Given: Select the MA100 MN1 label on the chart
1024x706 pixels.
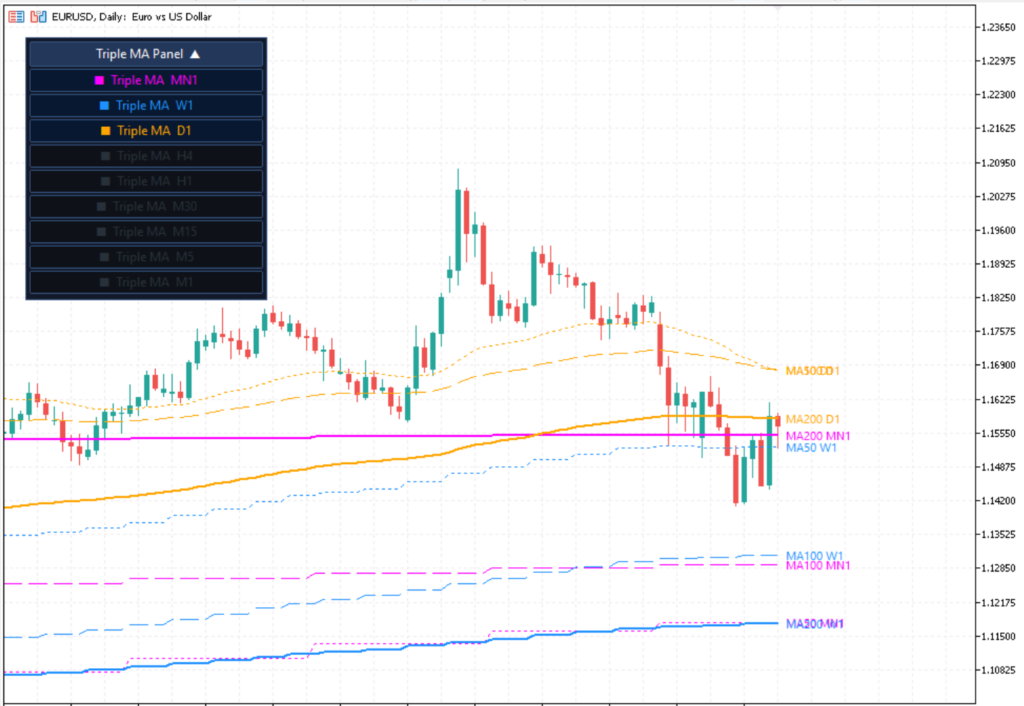Looking at the screenshot, I should click(817, 566).
